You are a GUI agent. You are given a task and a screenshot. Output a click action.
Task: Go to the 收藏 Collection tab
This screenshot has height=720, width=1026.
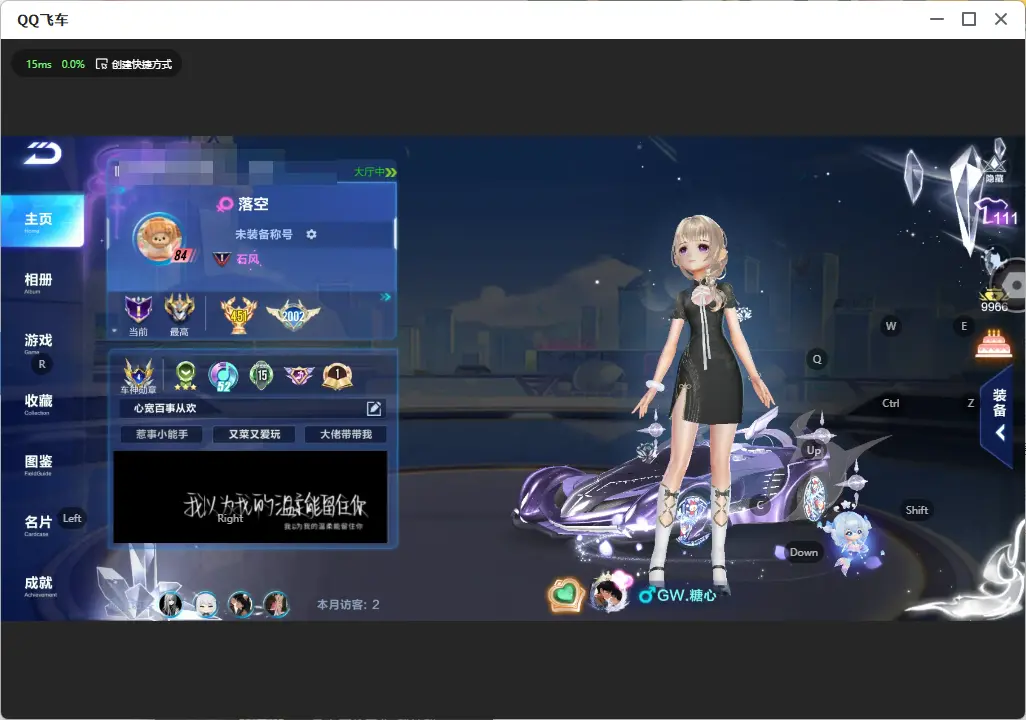pos(38,403)
